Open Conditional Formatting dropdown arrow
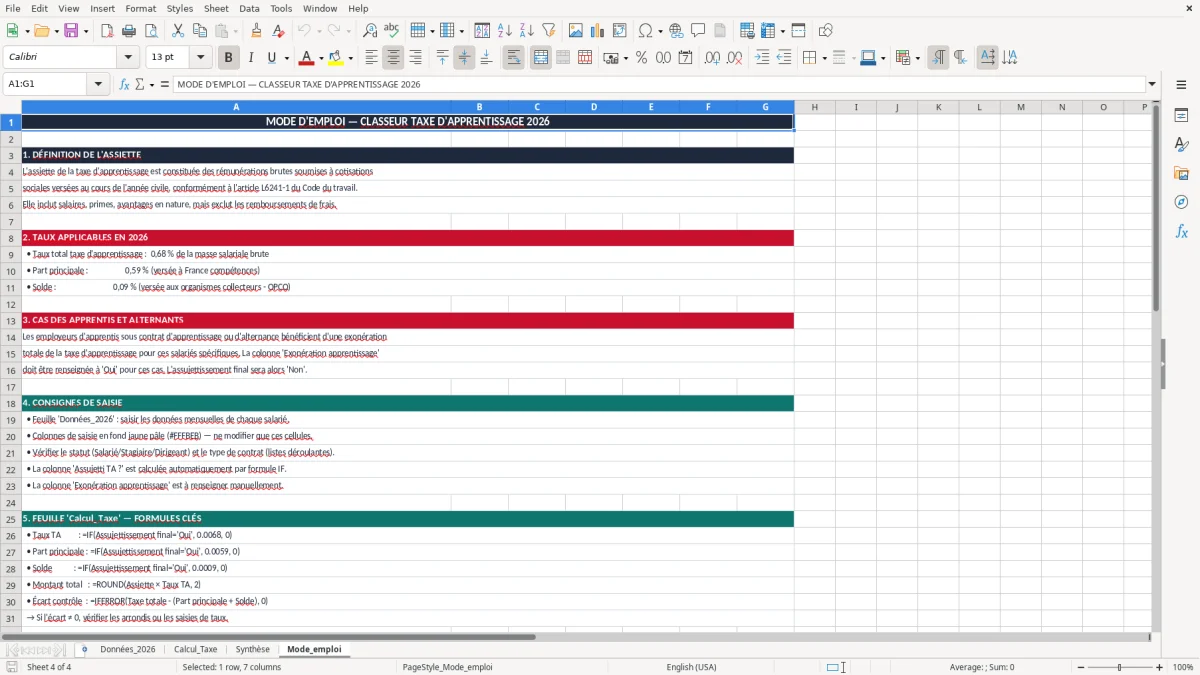This screenshot has width=1200, height=675. (917, 58)
